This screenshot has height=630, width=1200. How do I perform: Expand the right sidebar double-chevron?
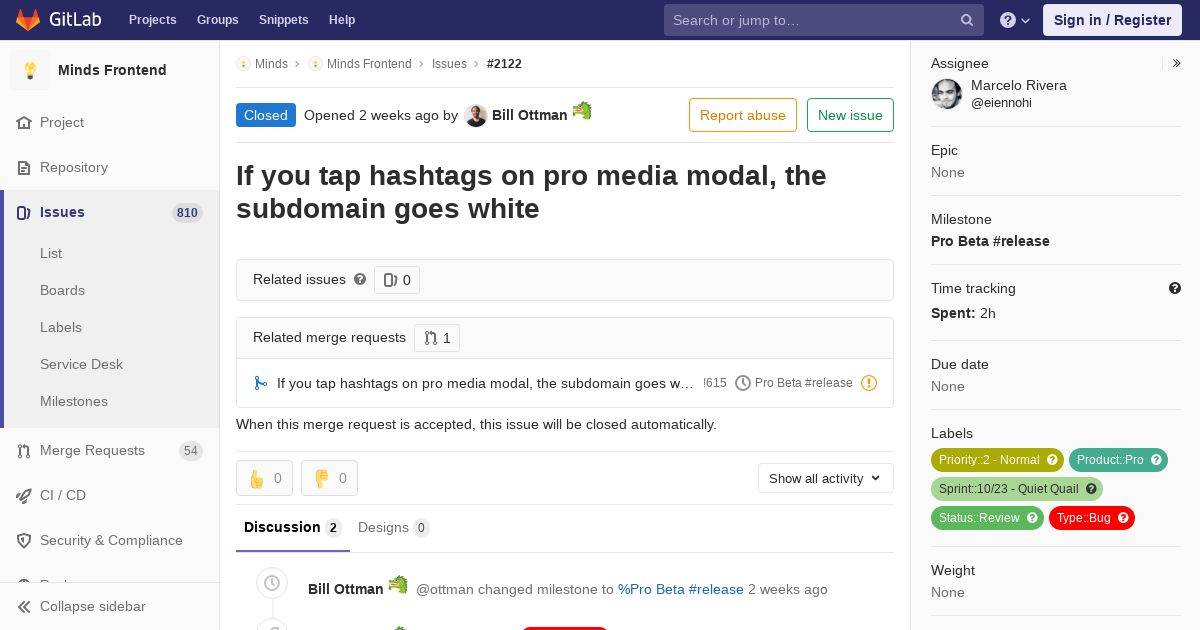pos(1177,63)
